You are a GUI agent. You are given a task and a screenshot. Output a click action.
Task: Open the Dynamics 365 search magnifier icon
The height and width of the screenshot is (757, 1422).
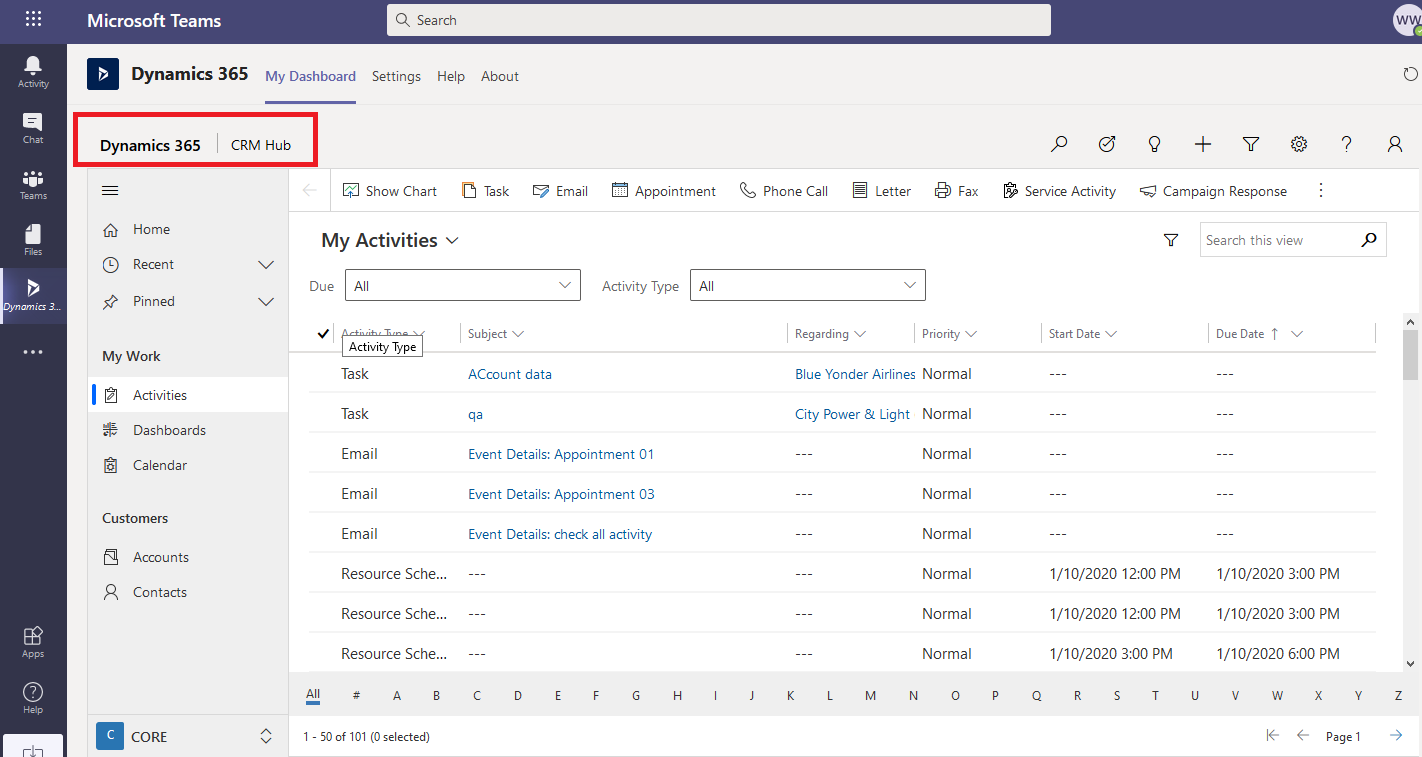1059,144
